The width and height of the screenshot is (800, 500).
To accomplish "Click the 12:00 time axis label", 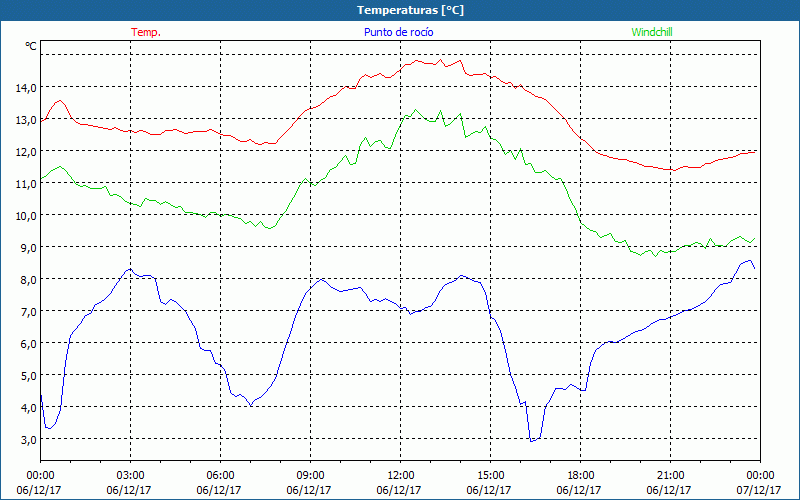I will click(x=401, y=476).
